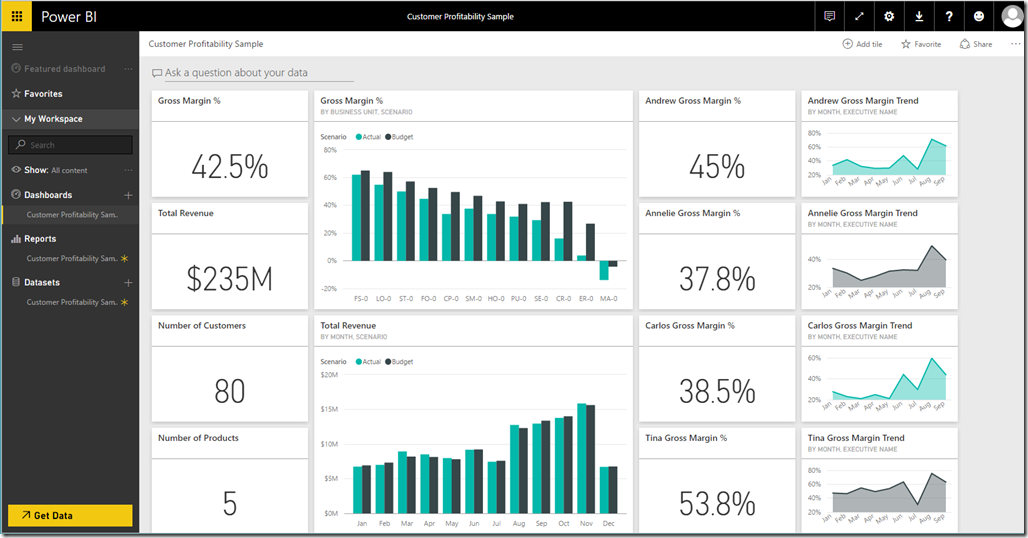1028x538 pixels.
Task: Add a new dashboard with plus icon
Action: (128, 195)
